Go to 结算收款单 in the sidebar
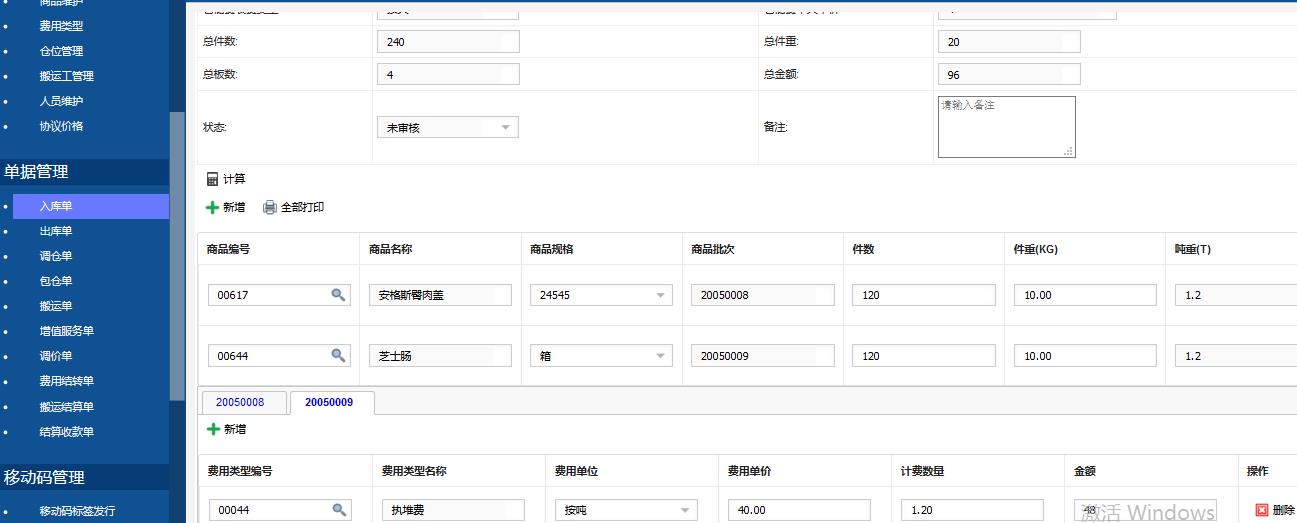 (x=66, y=432)
